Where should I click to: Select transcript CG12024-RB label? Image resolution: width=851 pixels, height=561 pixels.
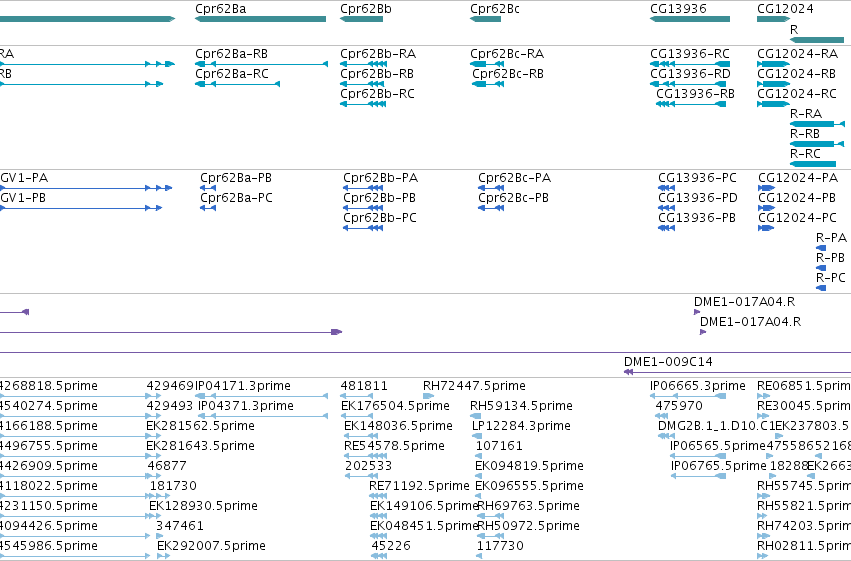(797, 74)
